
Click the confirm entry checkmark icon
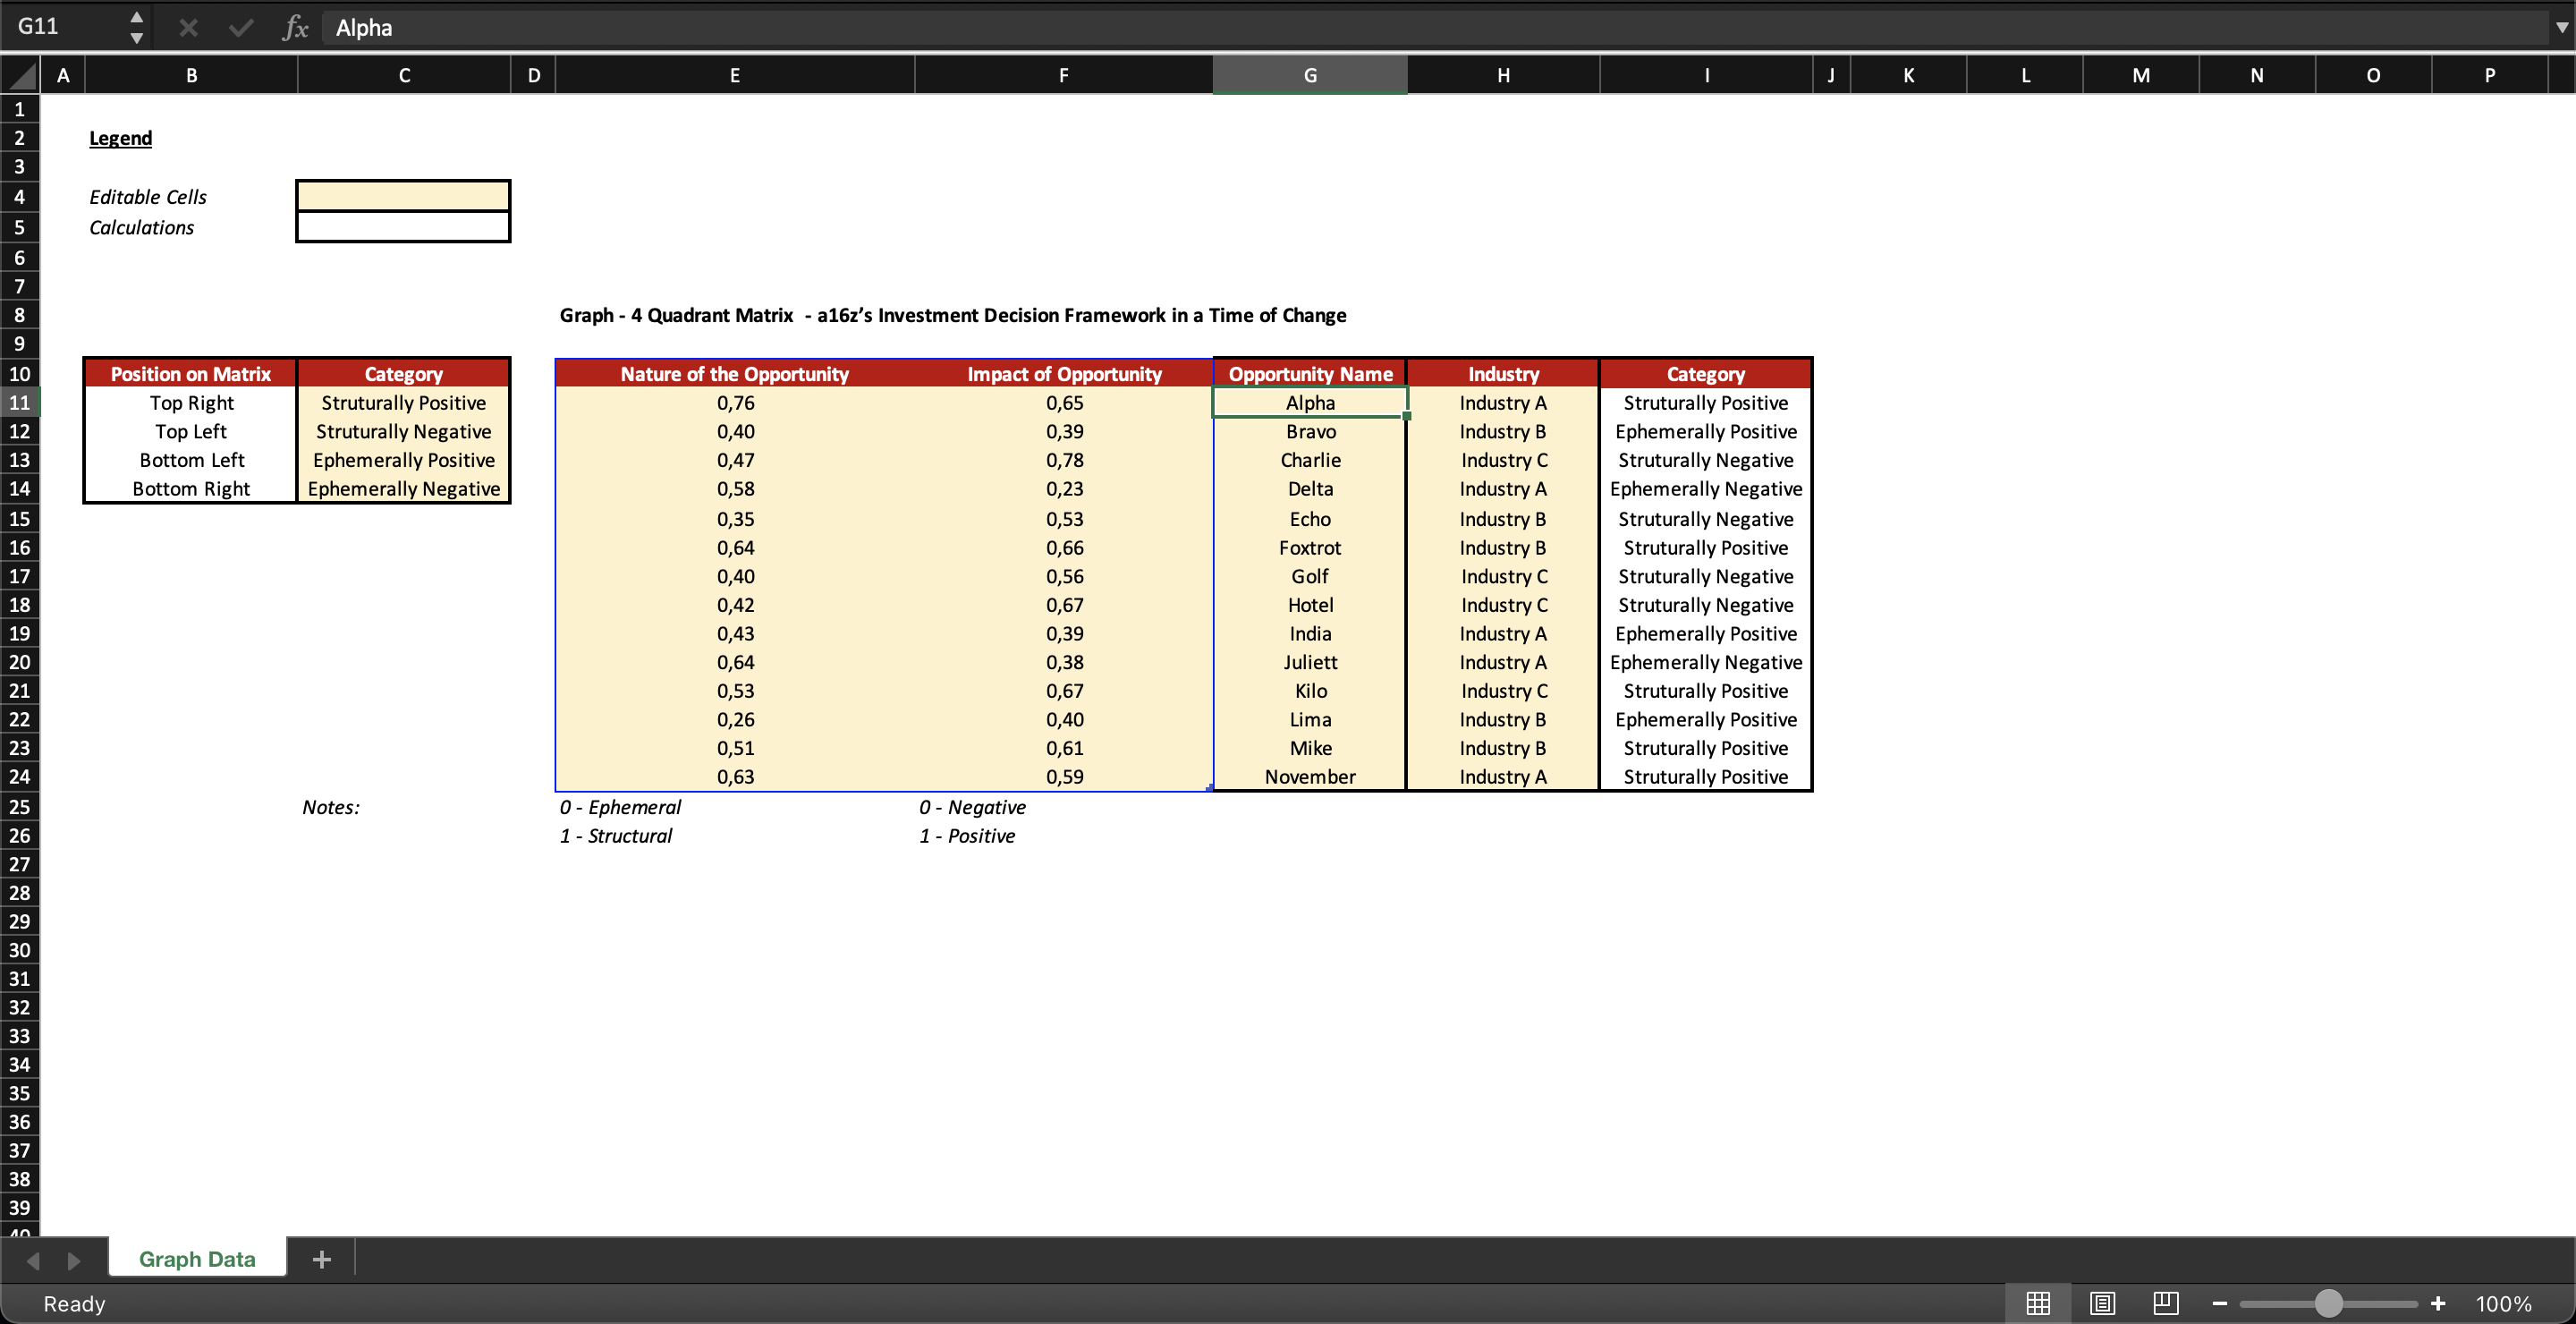coord(241,28)
